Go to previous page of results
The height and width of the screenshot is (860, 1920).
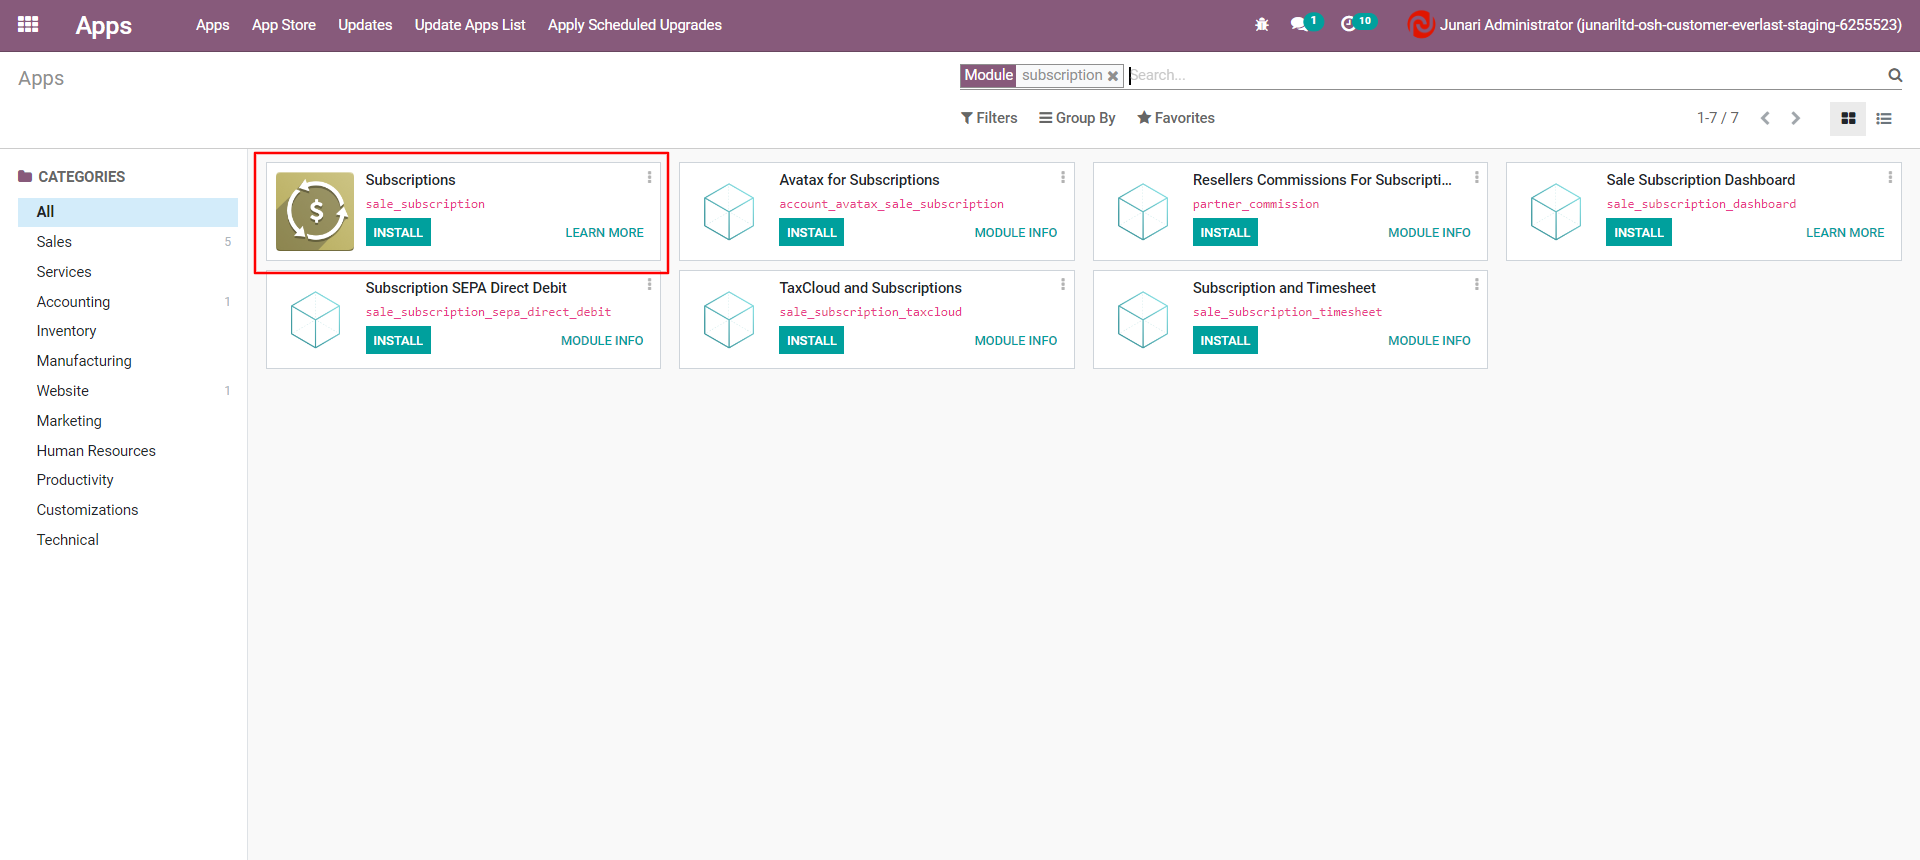click(x=1765, y=118)
